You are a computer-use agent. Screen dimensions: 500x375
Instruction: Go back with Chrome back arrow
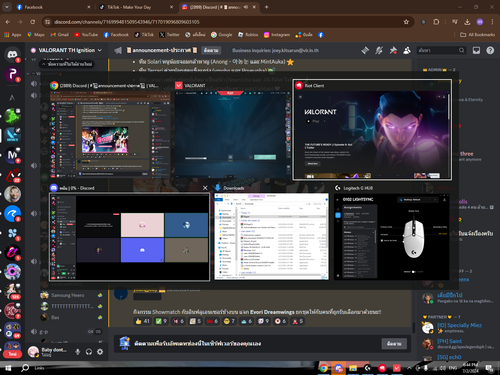pos(8,22)
